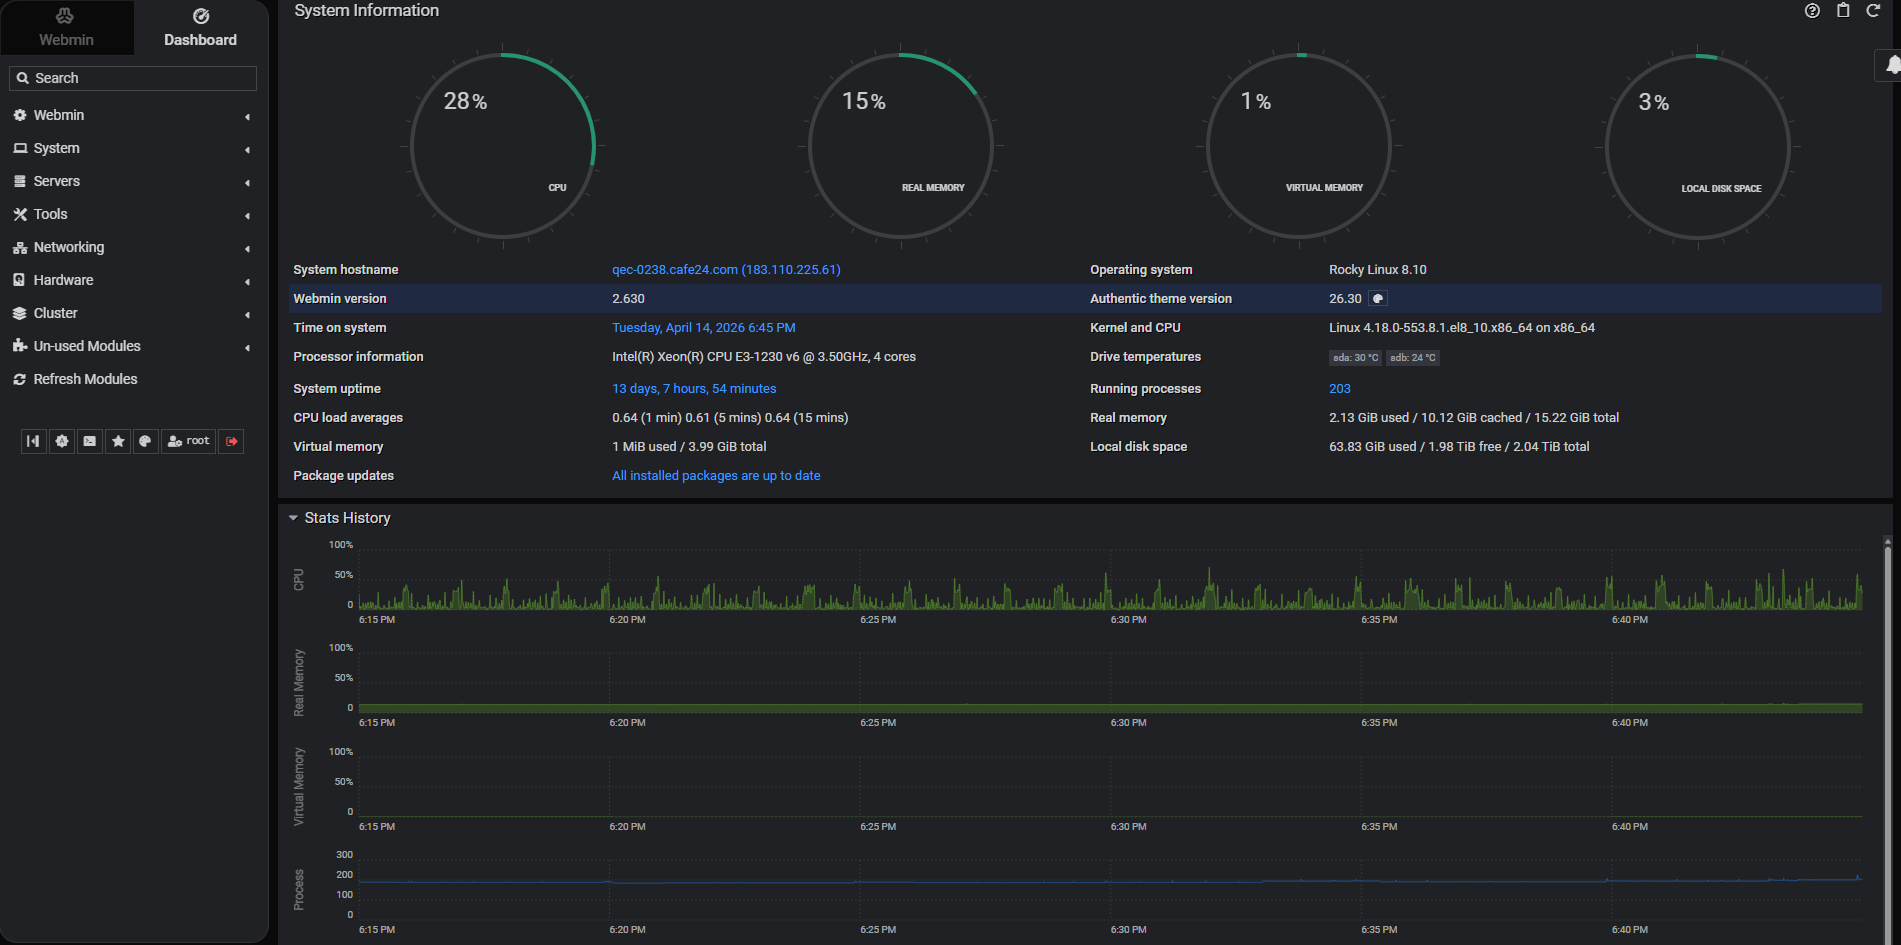Open theme configuration palette icon
1901x945 pixels.
146,441
